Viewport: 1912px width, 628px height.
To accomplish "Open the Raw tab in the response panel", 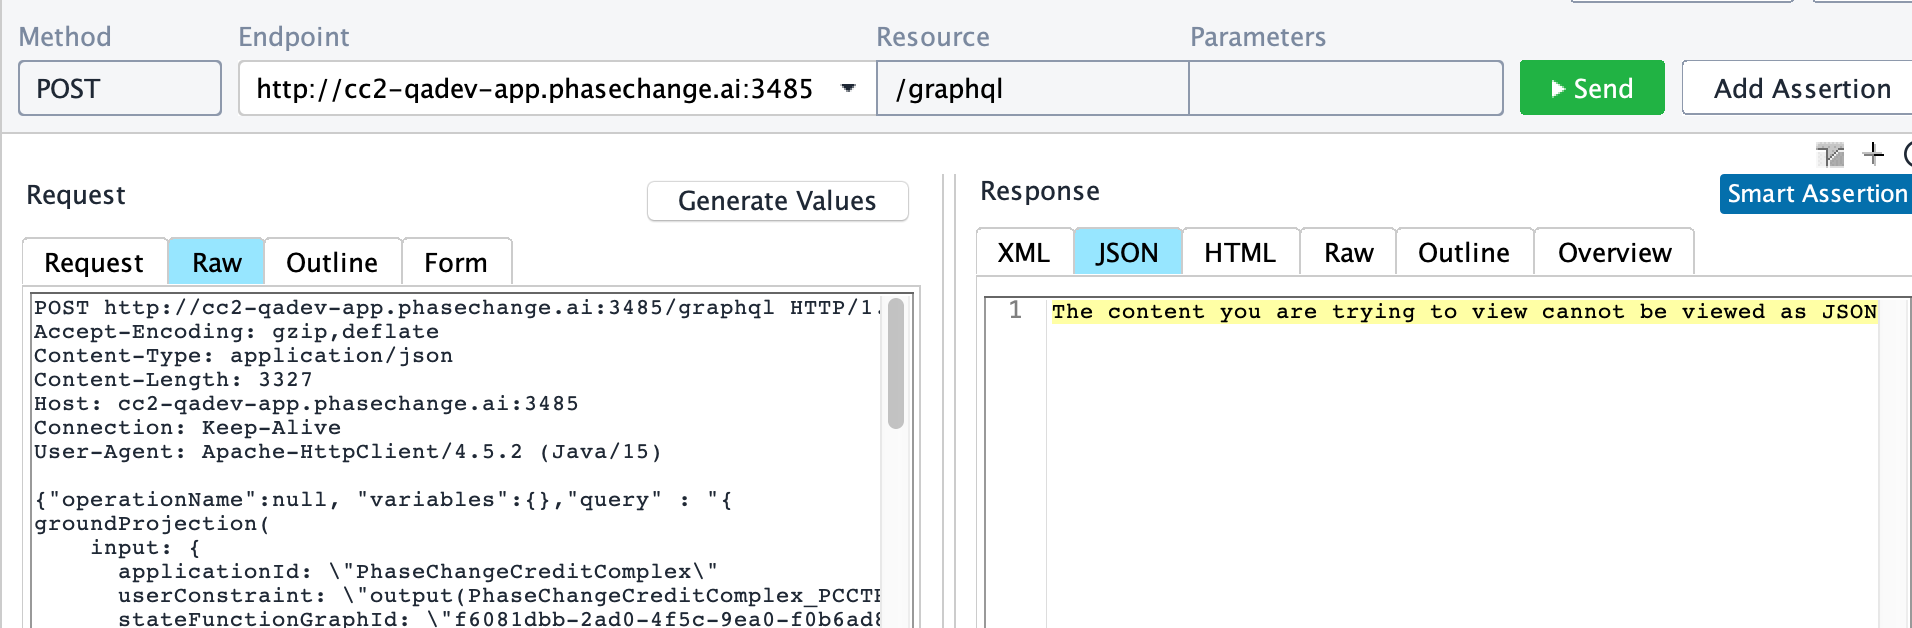I will (x=1348, y=253).
